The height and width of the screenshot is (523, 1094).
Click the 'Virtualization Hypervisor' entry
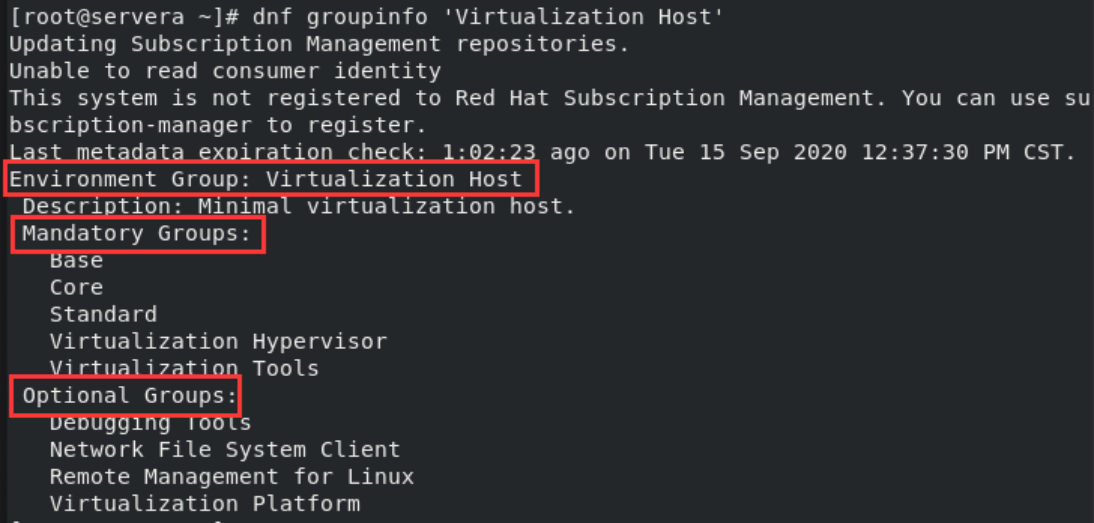(218, 342)
